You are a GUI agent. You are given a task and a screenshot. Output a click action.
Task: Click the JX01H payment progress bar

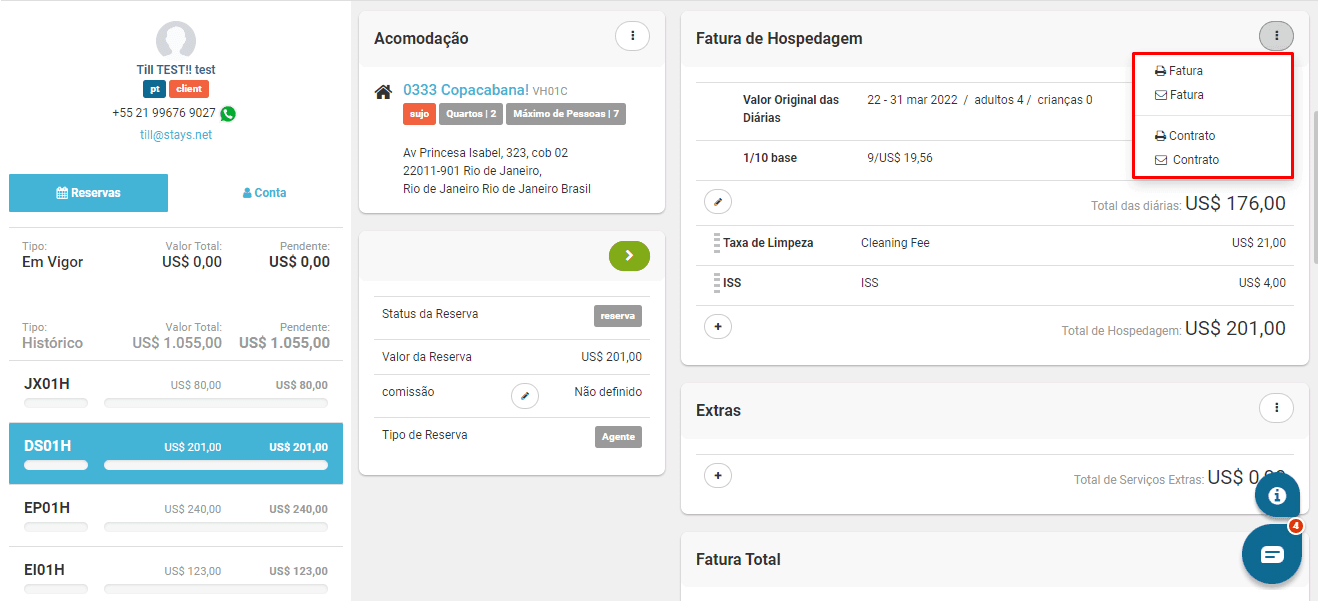(216, 404)
